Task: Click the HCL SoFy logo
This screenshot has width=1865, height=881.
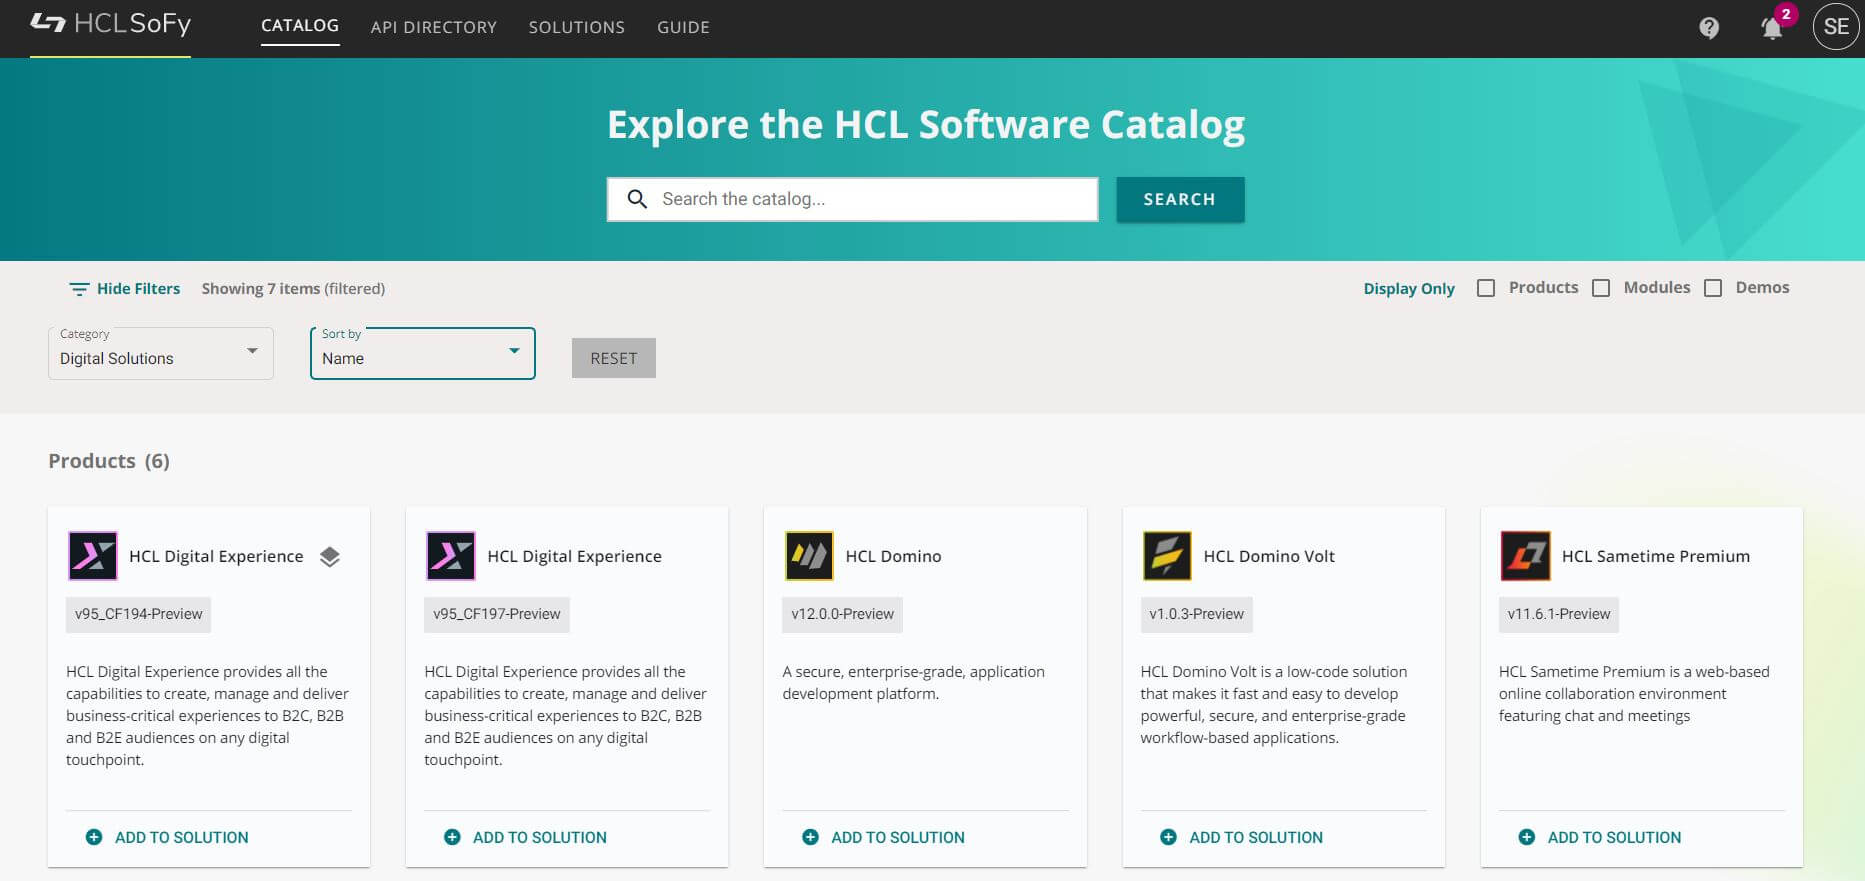Action: tap(110, 24)
